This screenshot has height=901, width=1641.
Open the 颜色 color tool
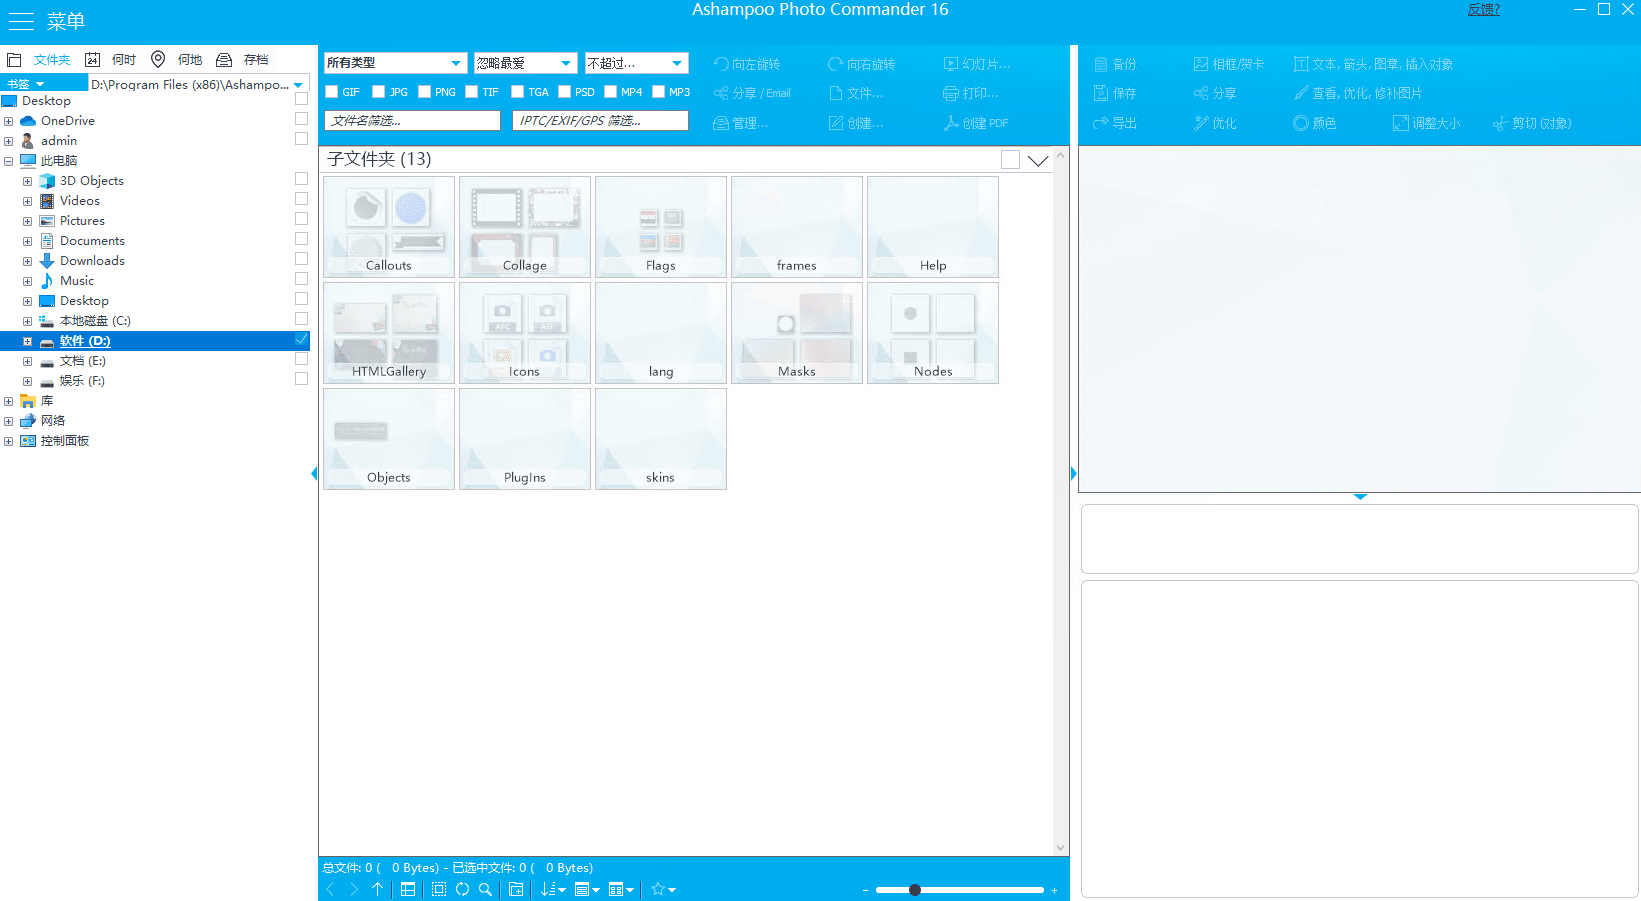pos(1315,123)
